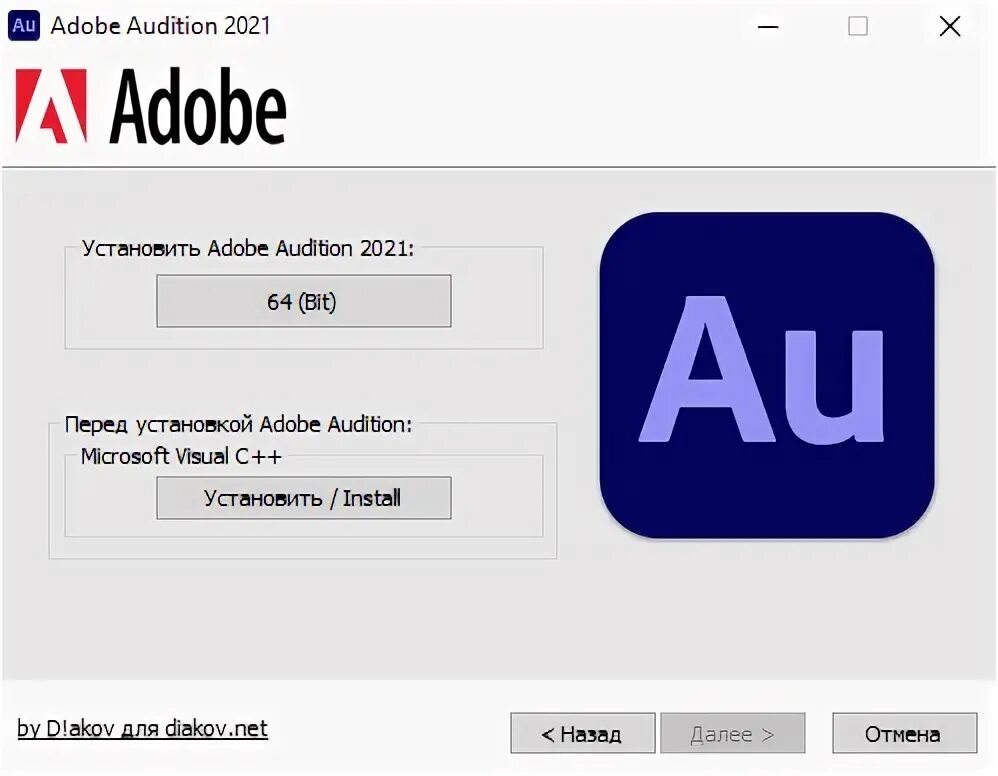Viewport: 998px width, 776px height.
Task: Click the large Audition Au logo
Action: pyautogui.click(x=767, y=375)
